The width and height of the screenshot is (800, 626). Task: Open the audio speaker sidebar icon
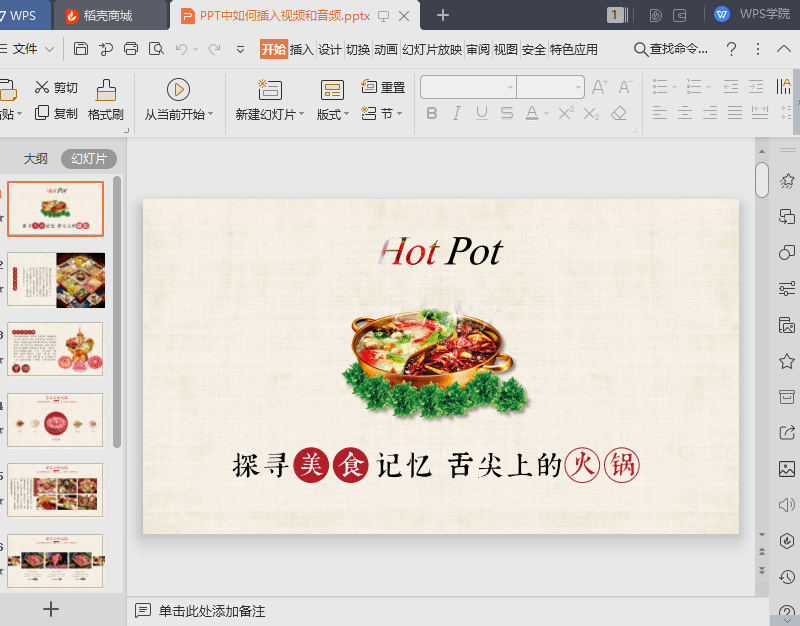pos(787,505)
